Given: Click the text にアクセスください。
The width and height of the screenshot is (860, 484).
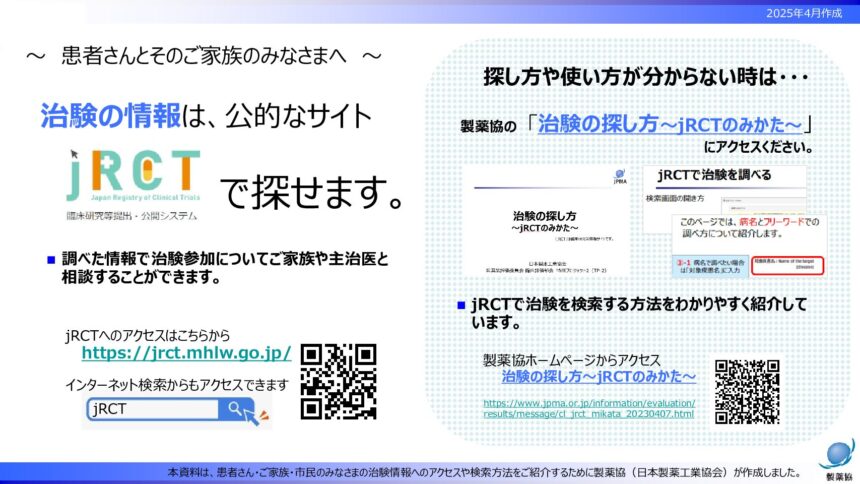Looking at the screenshot, I should [x=758, y=147].
